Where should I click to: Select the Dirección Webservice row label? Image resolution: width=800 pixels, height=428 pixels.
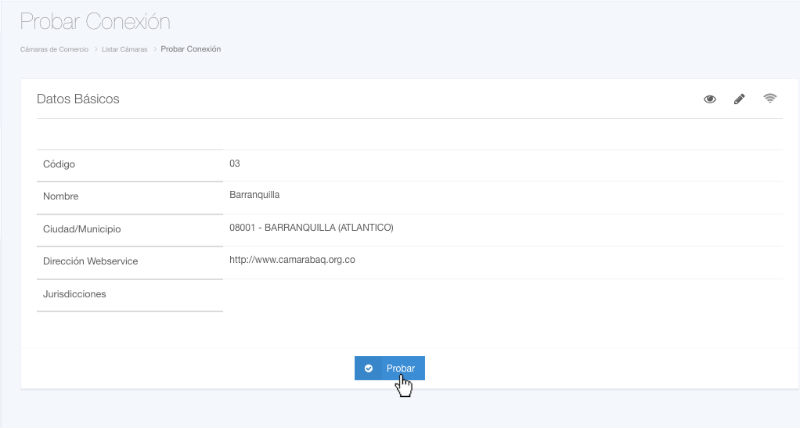click(x=90, y=262)
